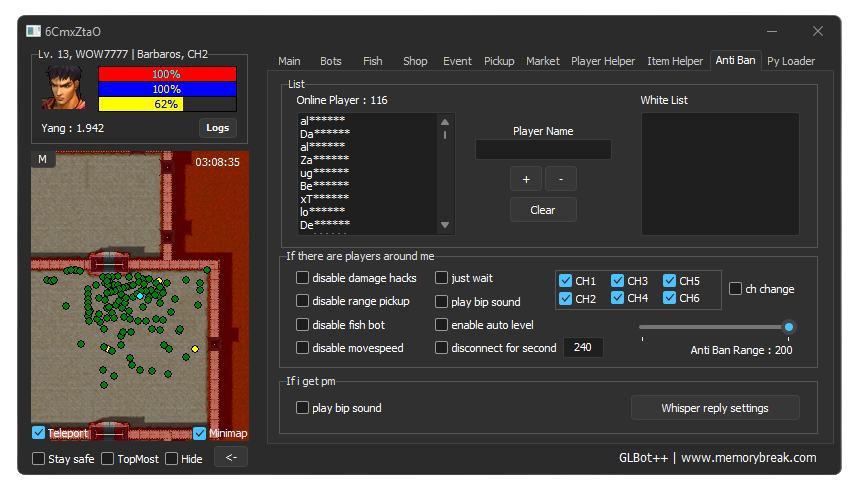Click the www.memorybreak.com link text
The height and width of the screenshot is (487, 854).
point(748,458)
